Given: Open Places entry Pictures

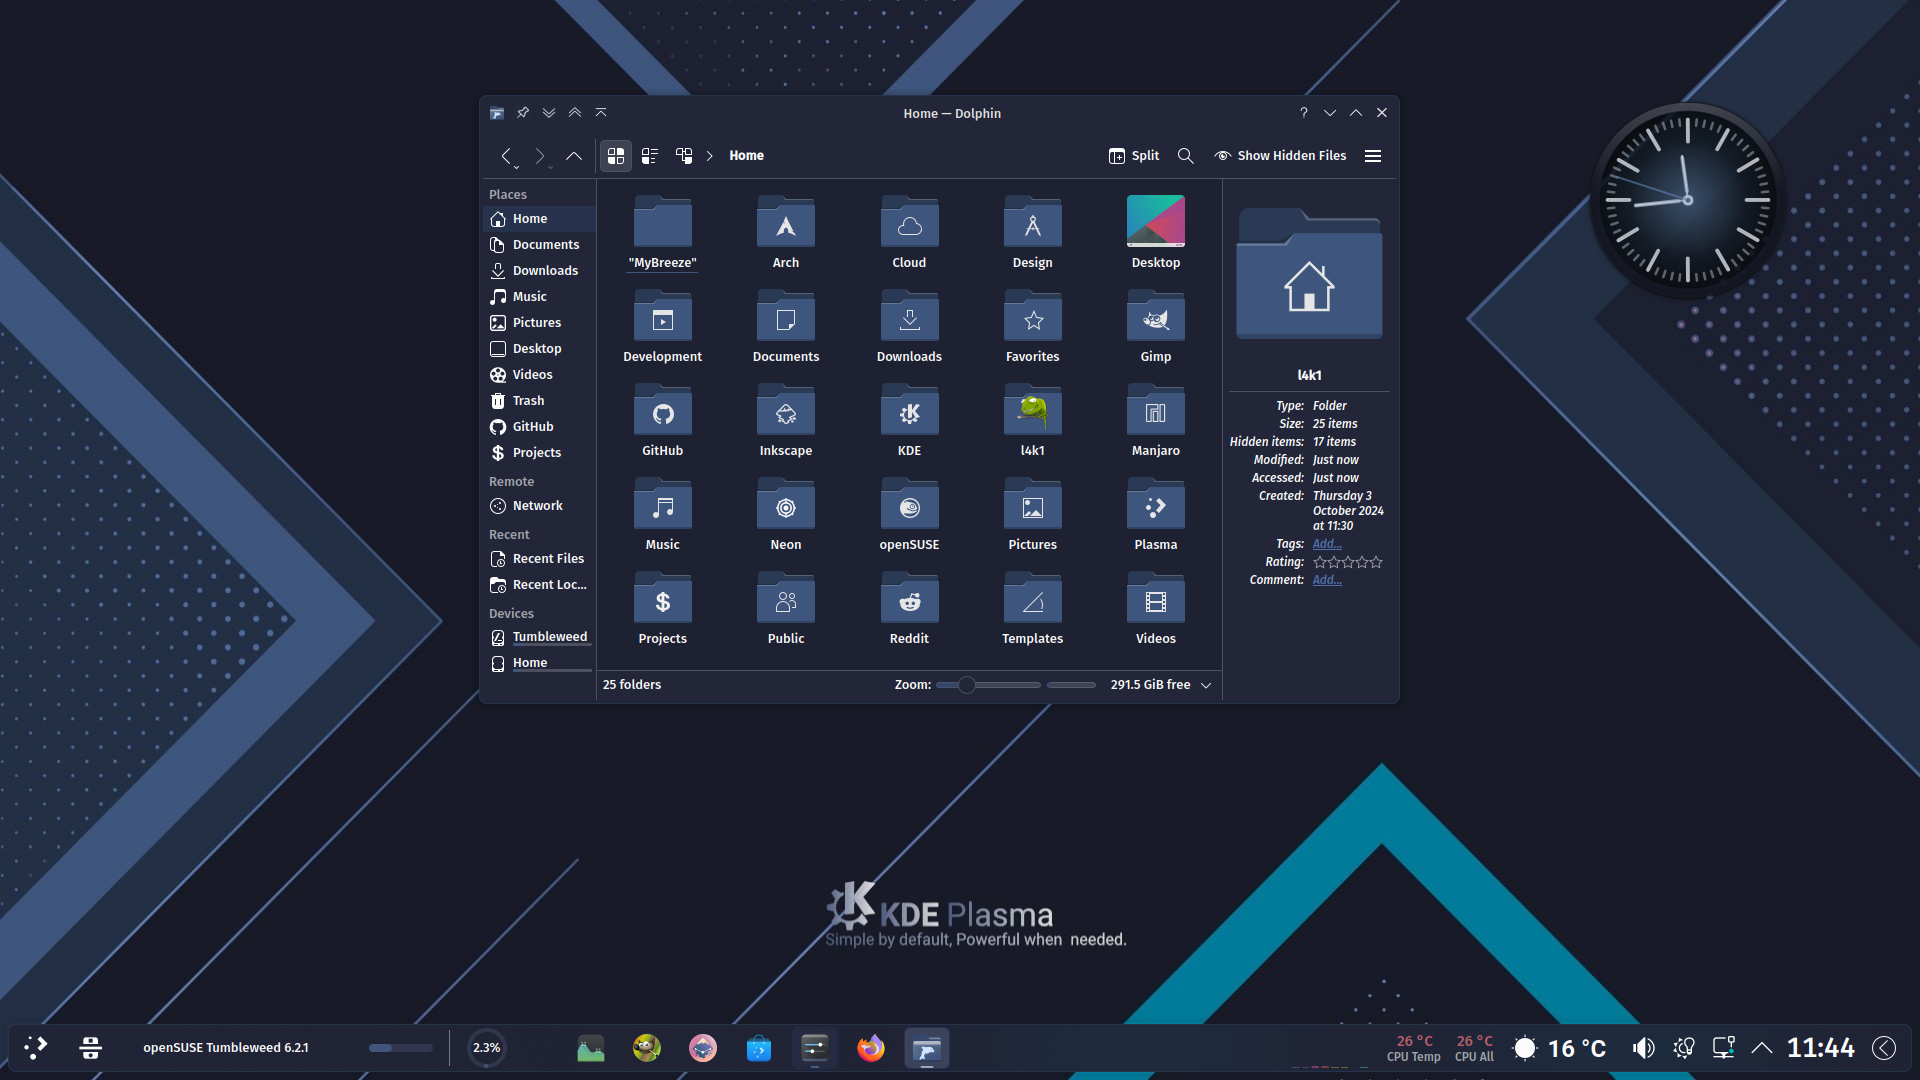Looking at the screenshot, I should (x=540, y=323).
